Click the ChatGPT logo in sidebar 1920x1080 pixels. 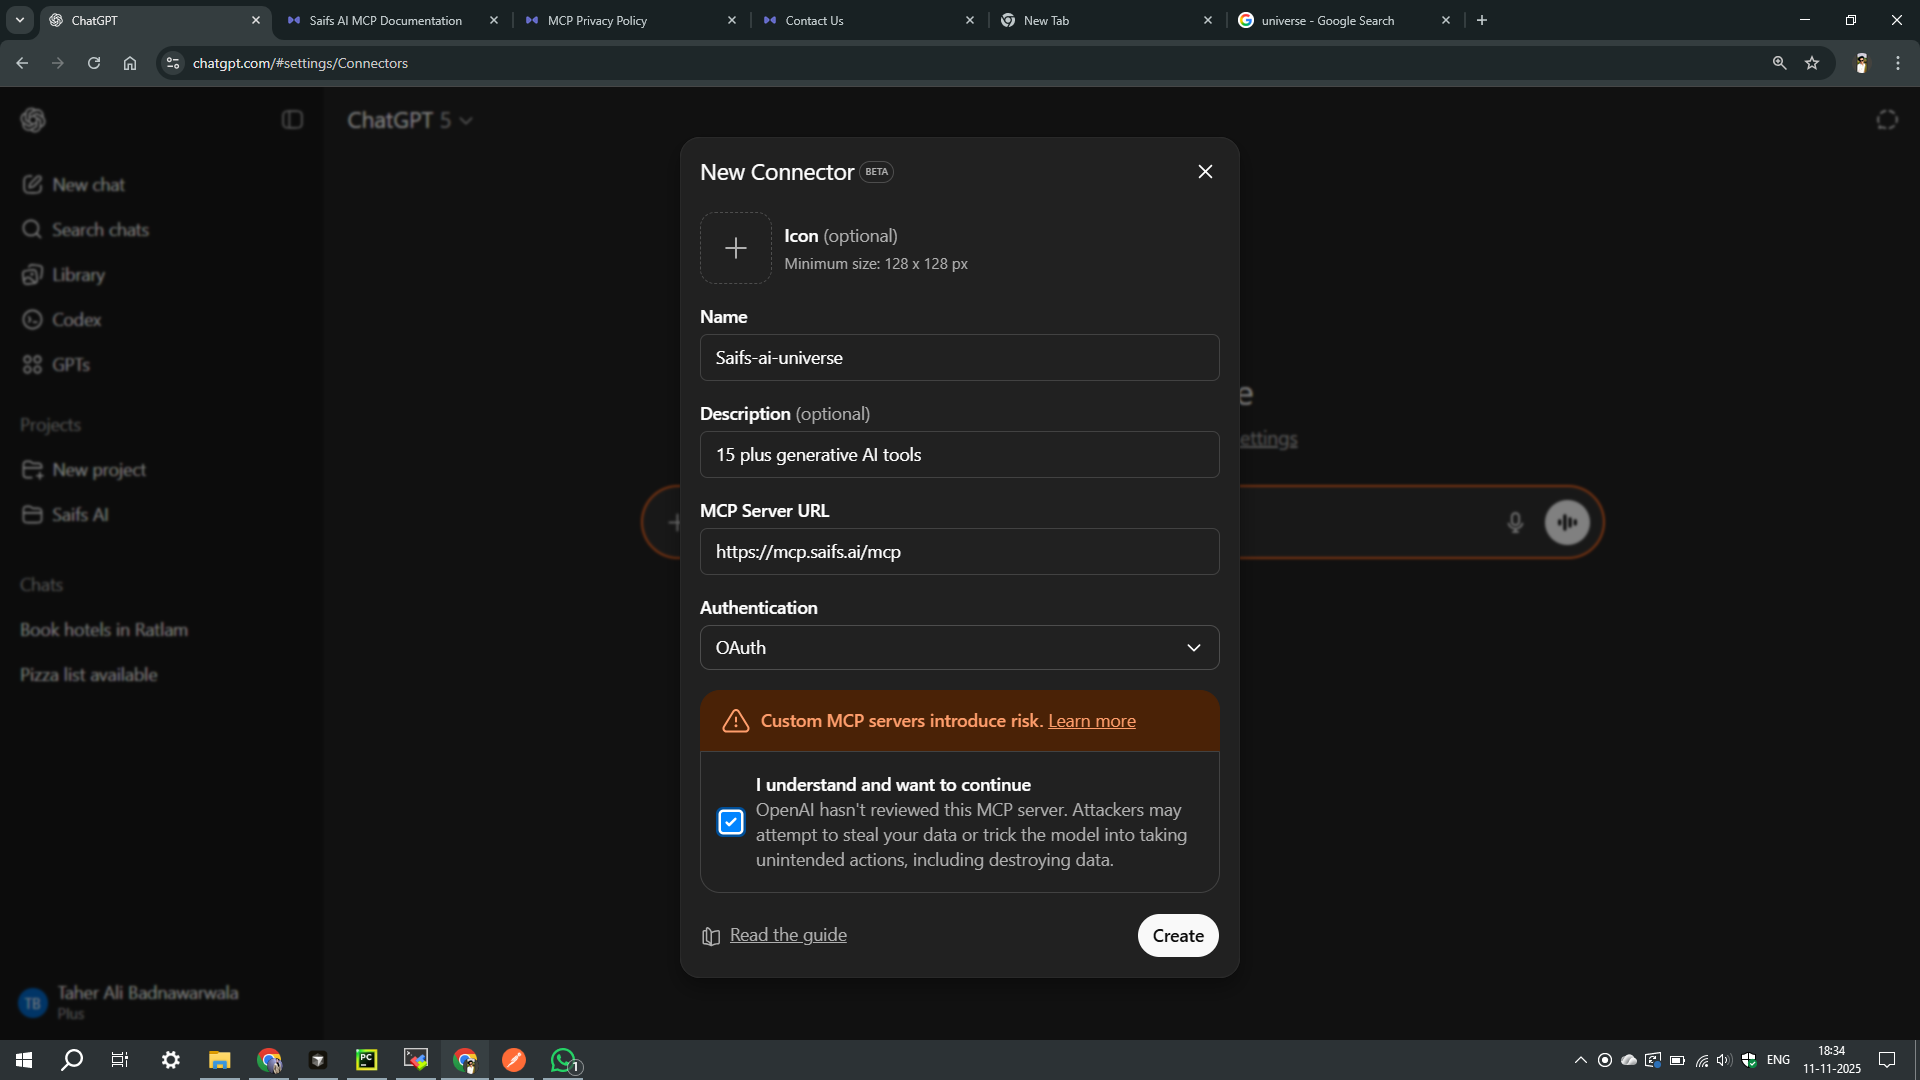(33, 120)
